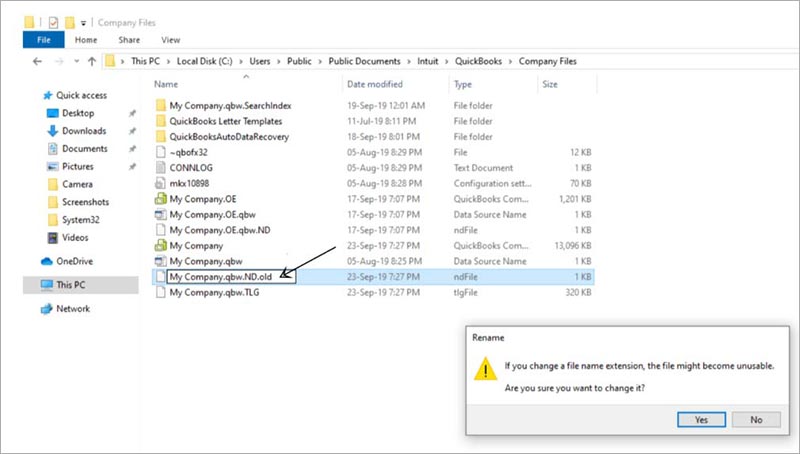This screenshot has width=800, height=454.
Task: Click Yes in the Rename dialog
Action: 702,419
